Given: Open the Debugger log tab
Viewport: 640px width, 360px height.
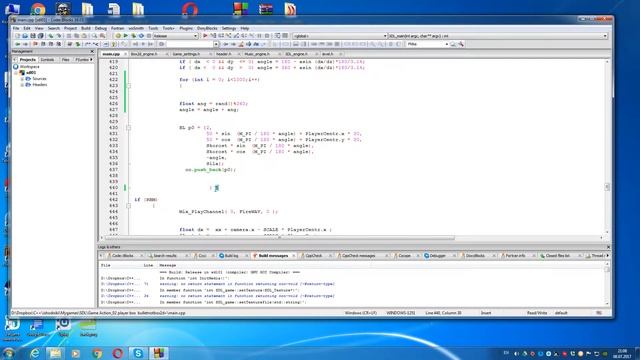Looking at the screenshot, I should click(x=437, y=256).
